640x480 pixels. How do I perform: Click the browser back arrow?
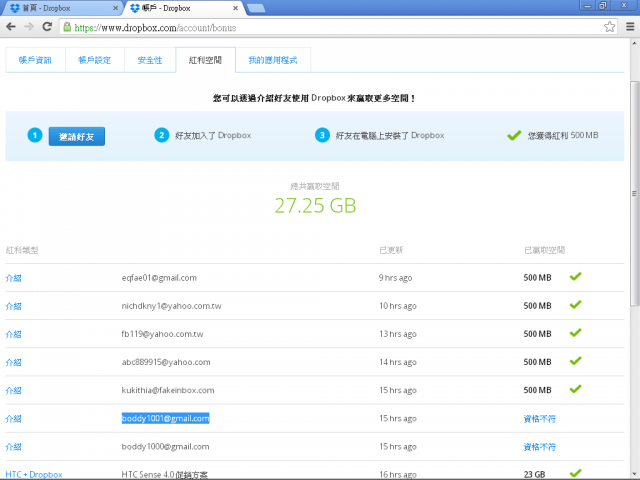[11, 27]
